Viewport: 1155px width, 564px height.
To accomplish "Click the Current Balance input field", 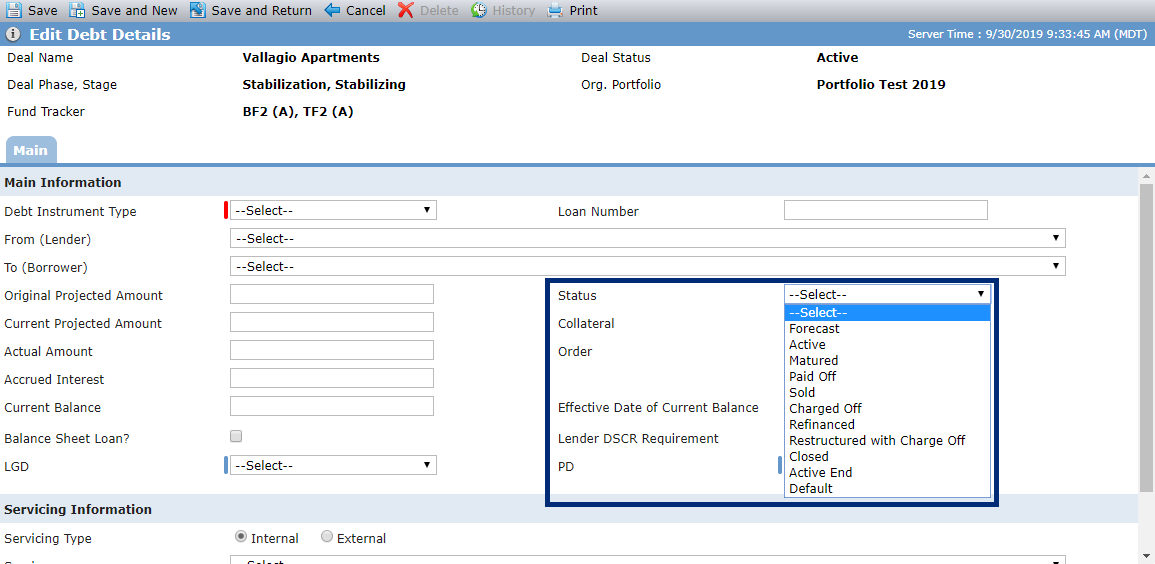I will 331,406.
